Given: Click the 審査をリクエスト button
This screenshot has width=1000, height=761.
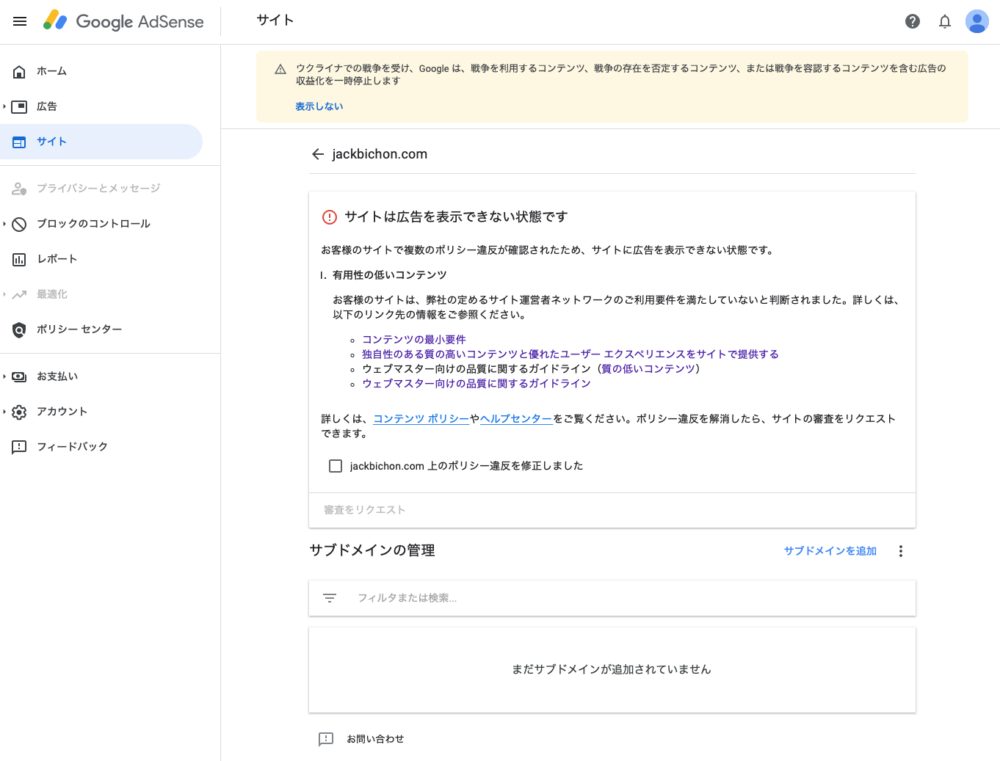Looking at the screenshot, I should click(364, 510).
